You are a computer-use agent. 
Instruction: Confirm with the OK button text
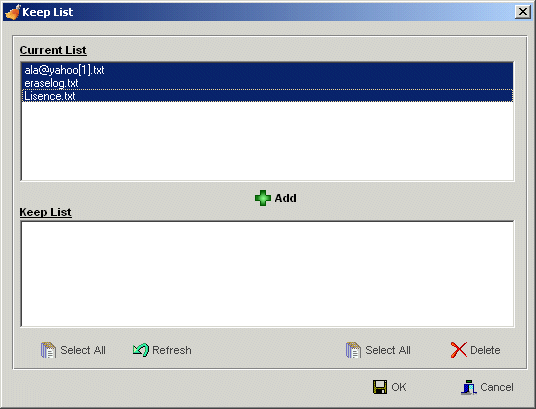(x=399, y=387)
